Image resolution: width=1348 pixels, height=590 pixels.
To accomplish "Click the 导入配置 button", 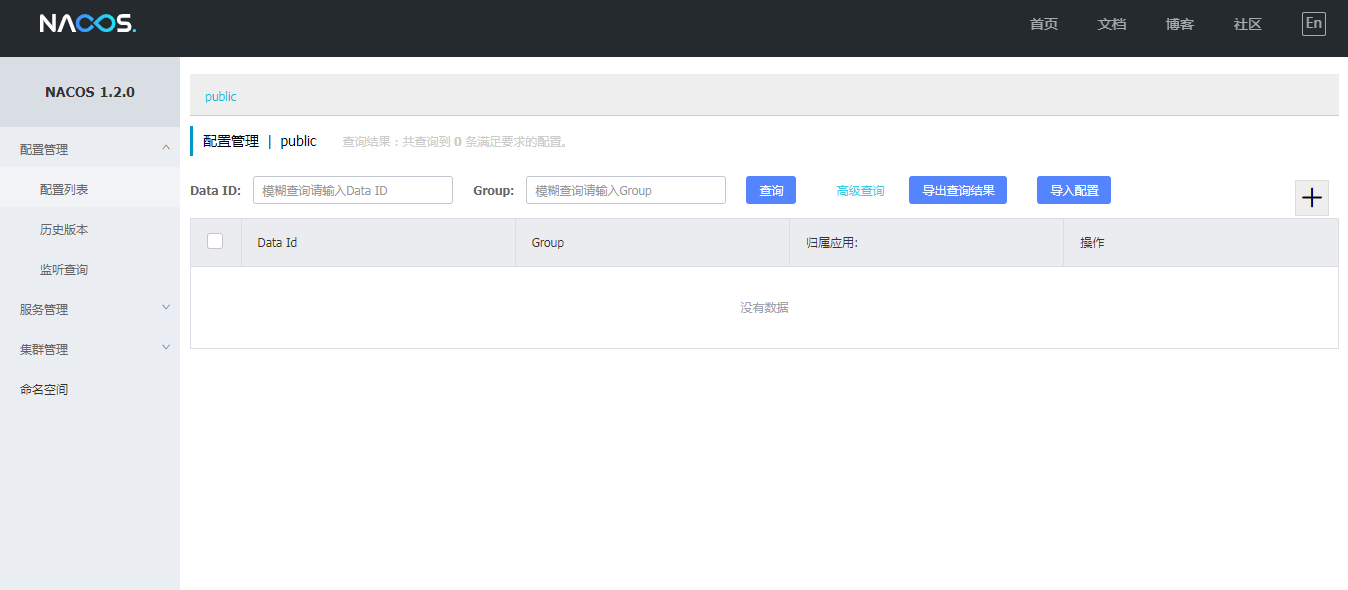I will coord(1073,190).
